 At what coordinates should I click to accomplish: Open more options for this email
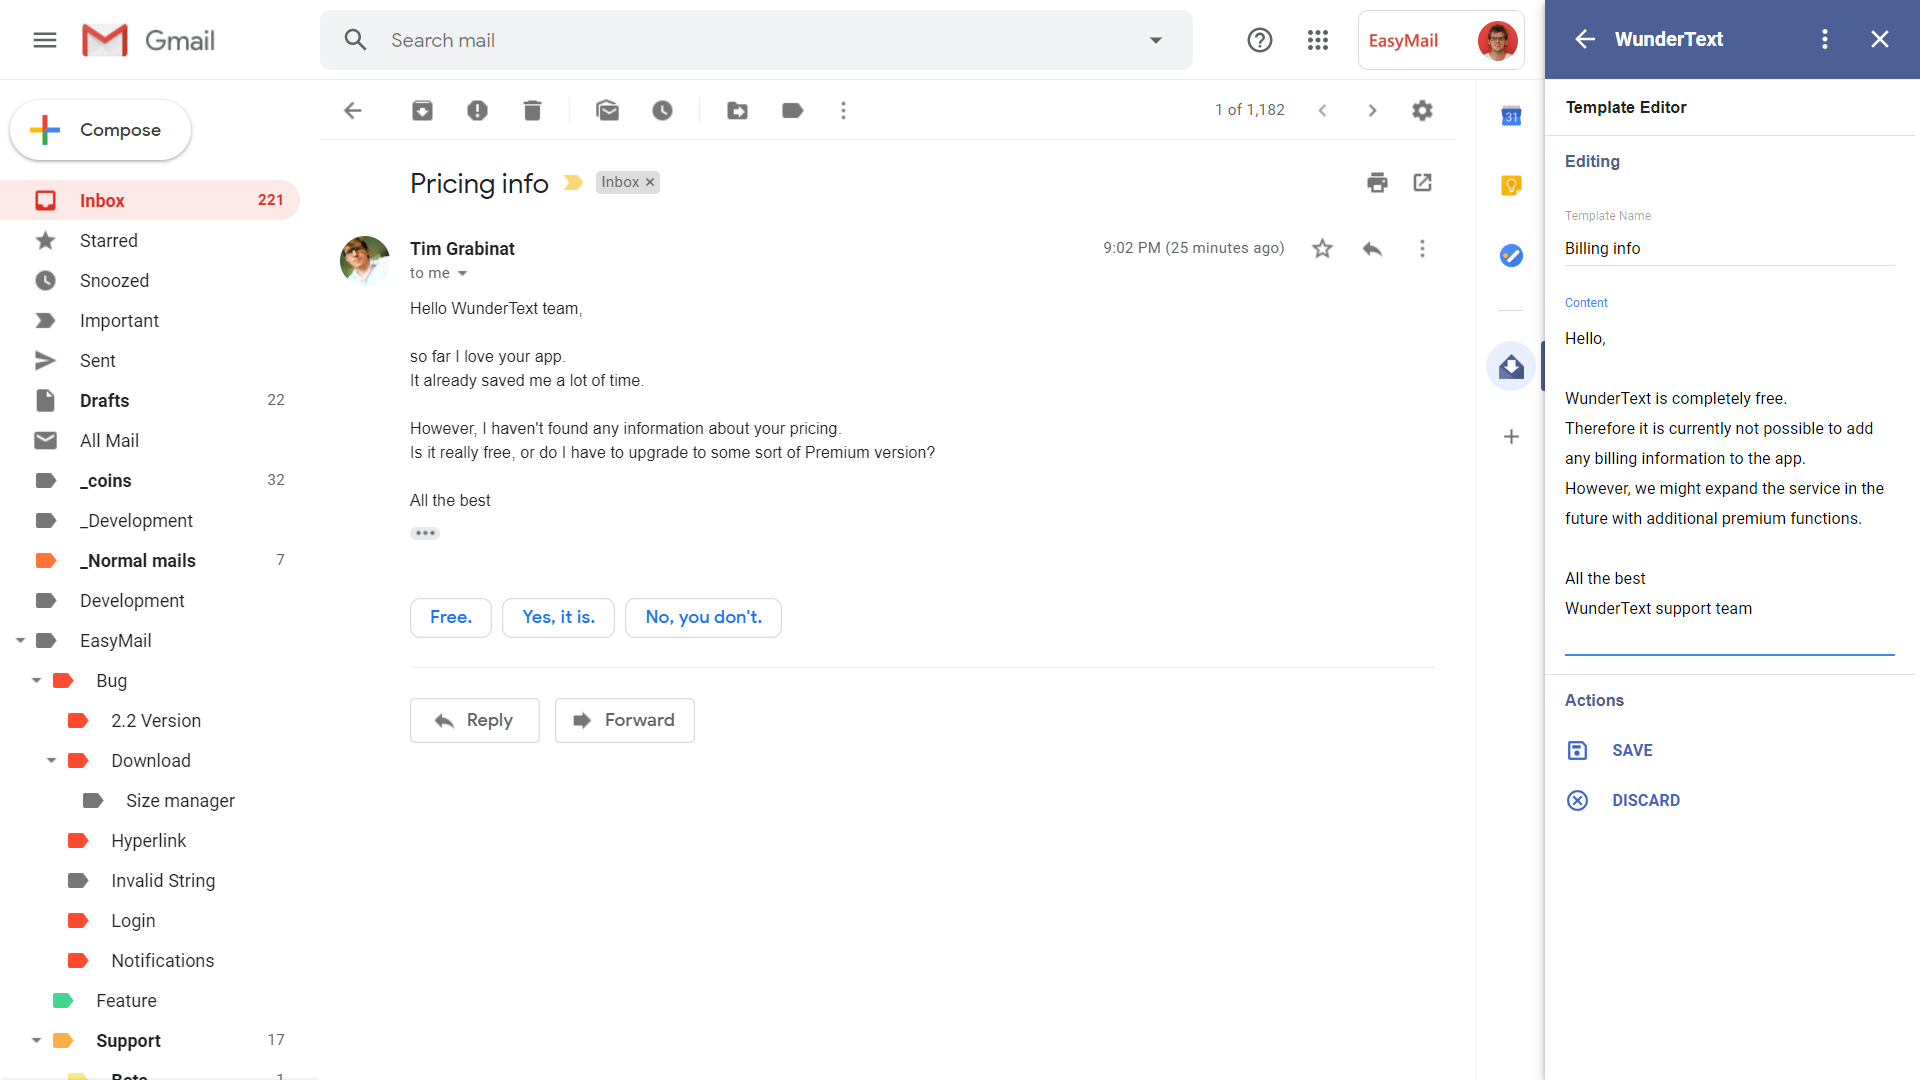click(1422, 248)
